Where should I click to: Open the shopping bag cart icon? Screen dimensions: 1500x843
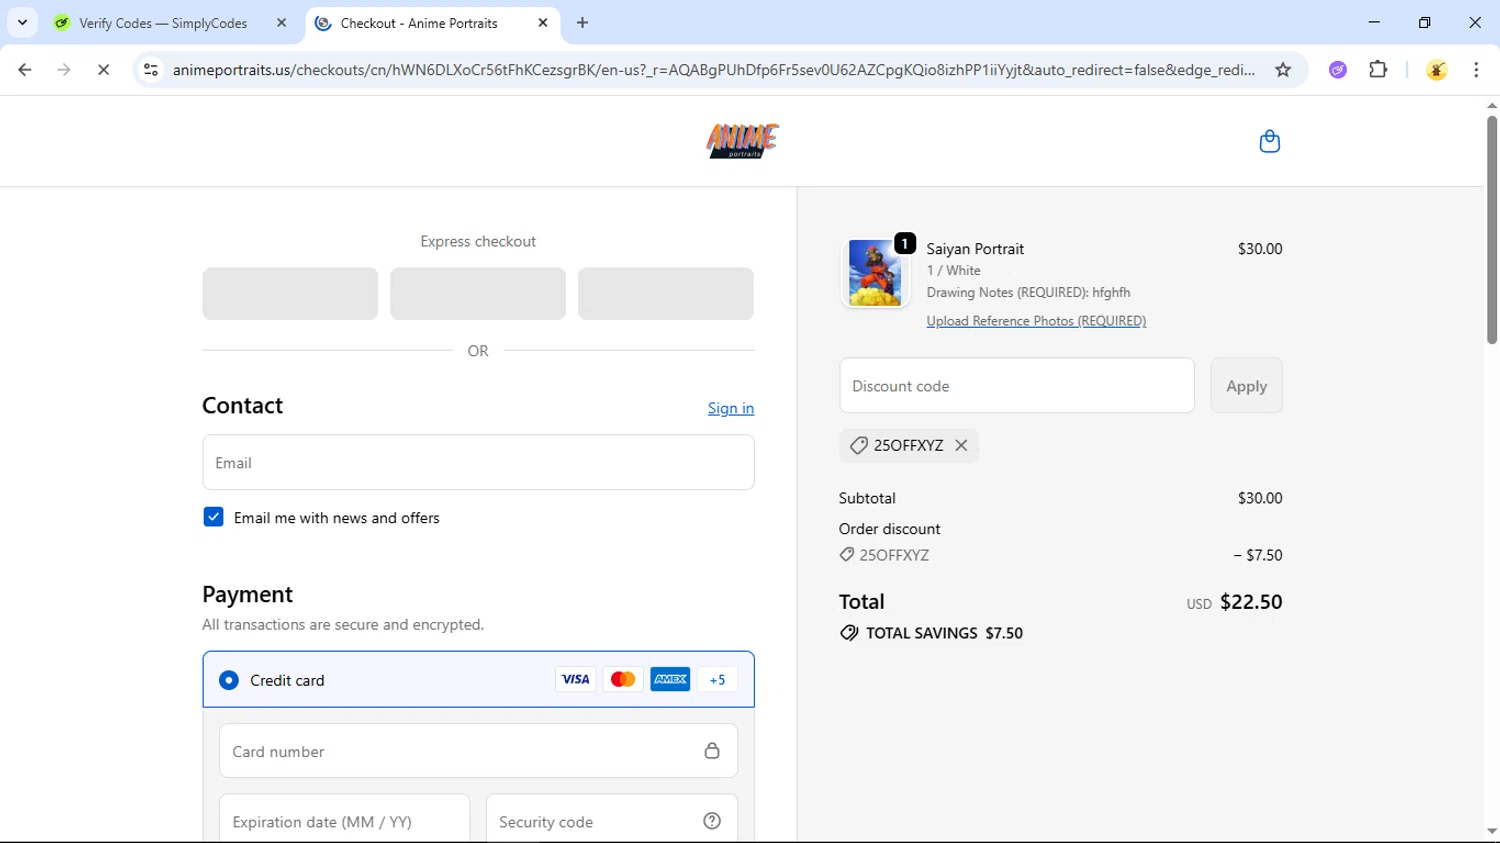[x=1269, y=141]
